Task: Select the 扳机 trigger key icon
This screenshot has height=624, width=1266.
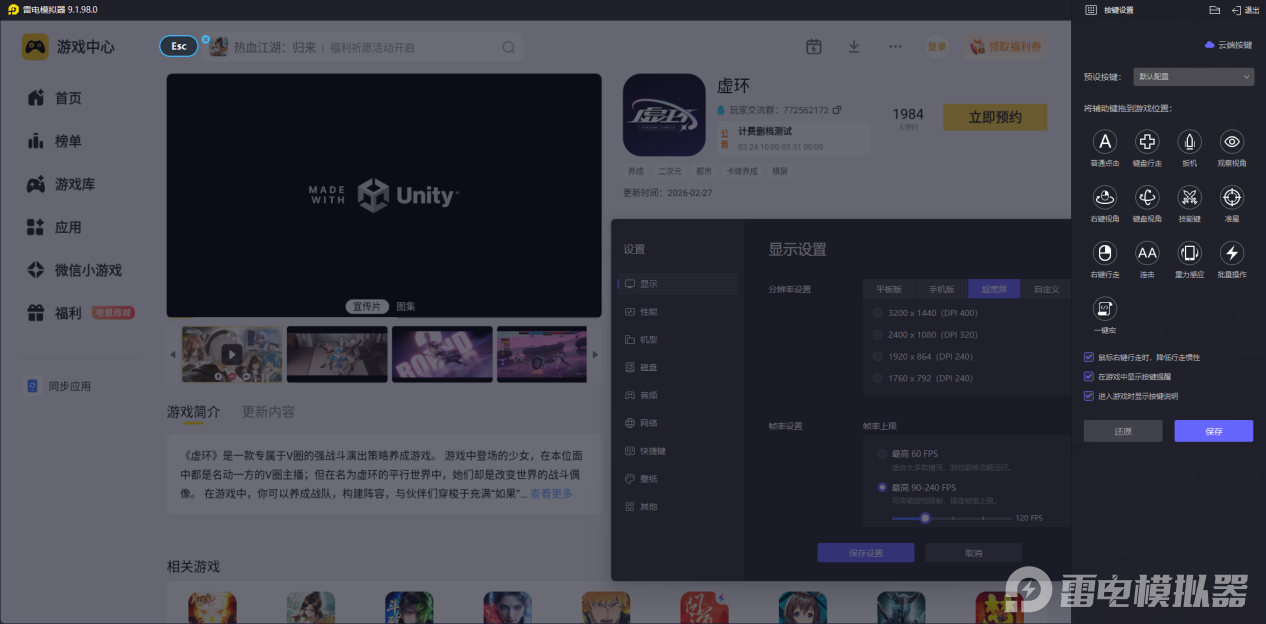Action: tap(1189, 143)
